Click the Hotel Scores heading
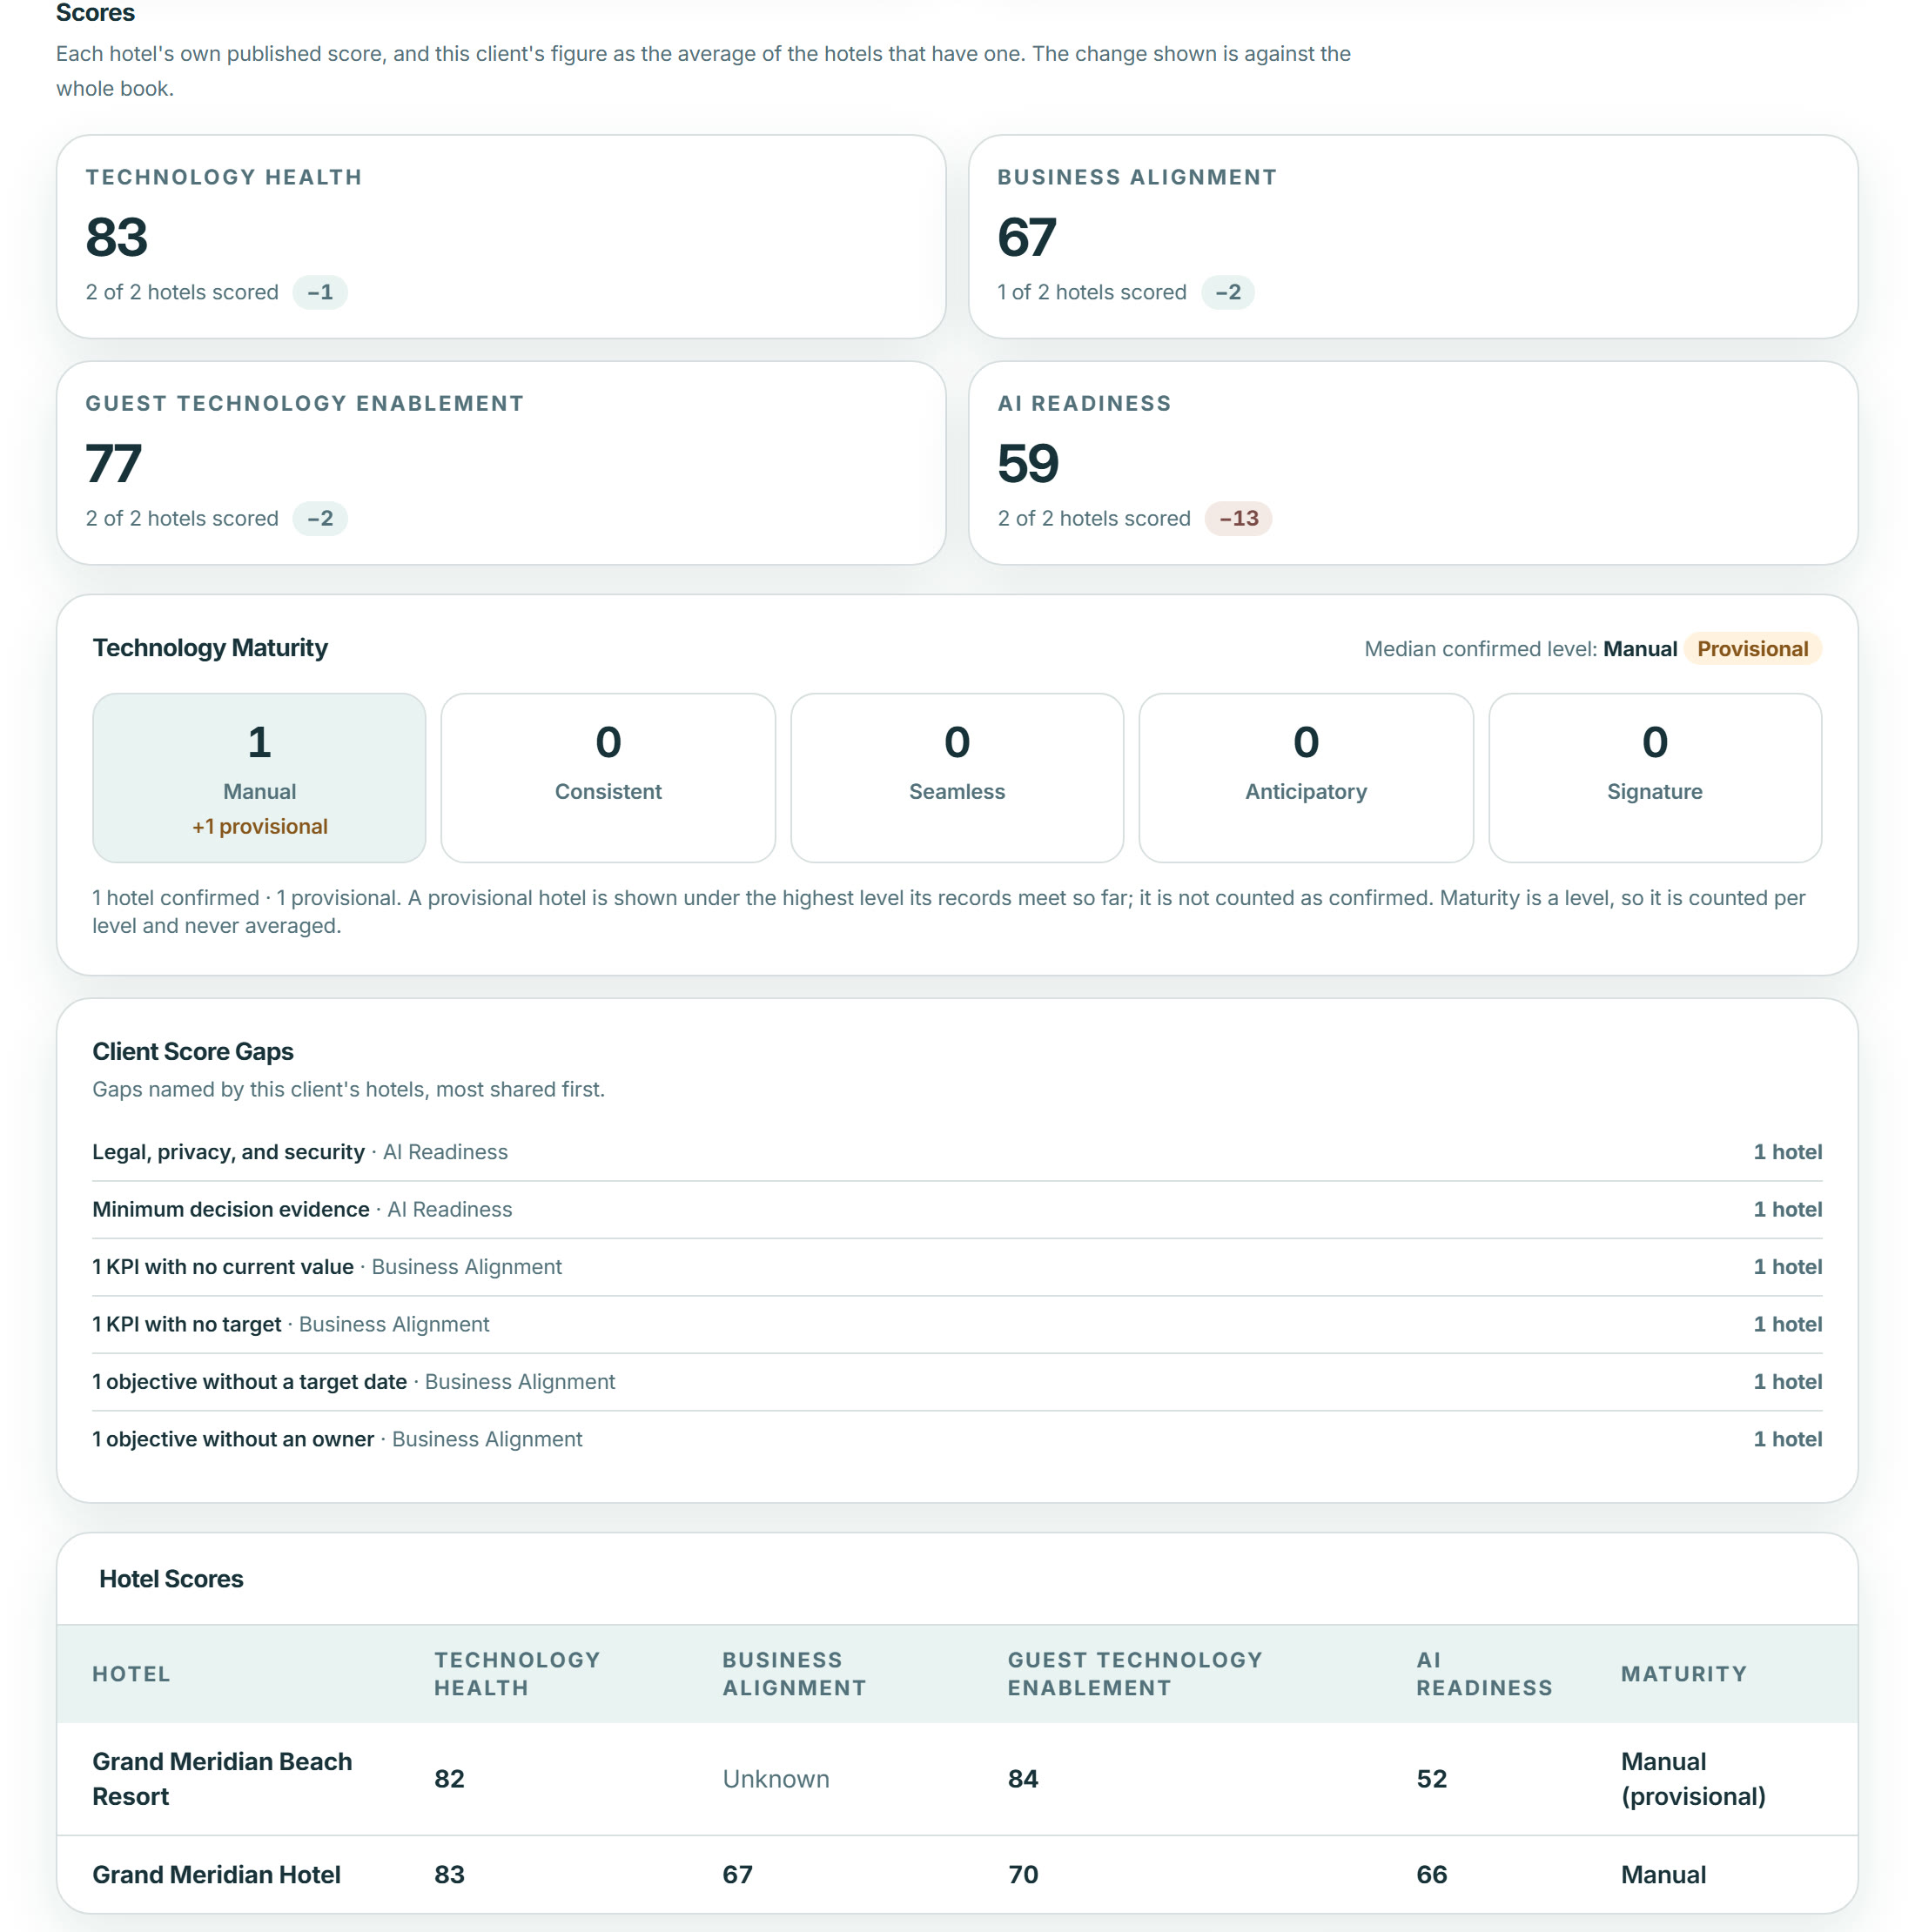 tap(171, 1579)
